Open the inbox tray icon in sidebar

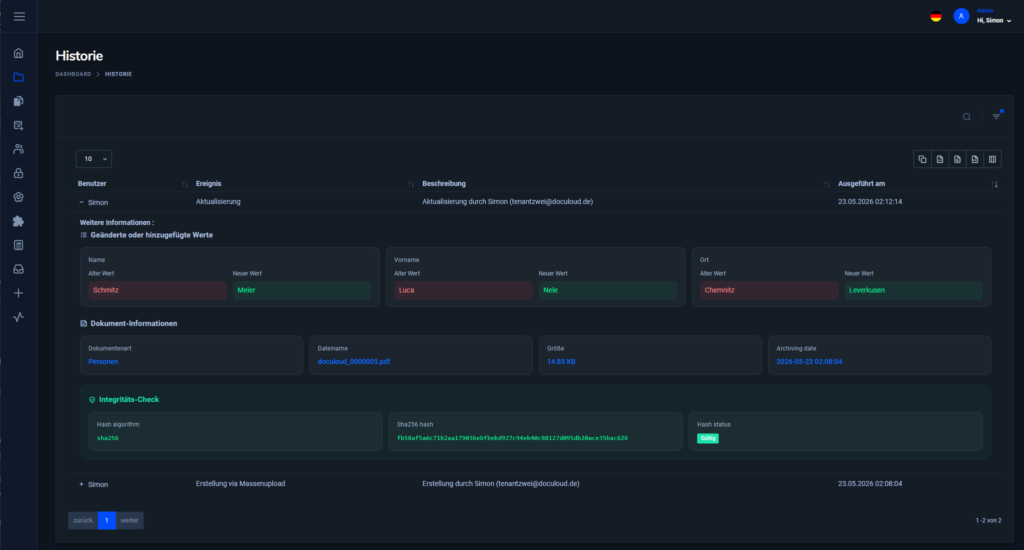18,269
